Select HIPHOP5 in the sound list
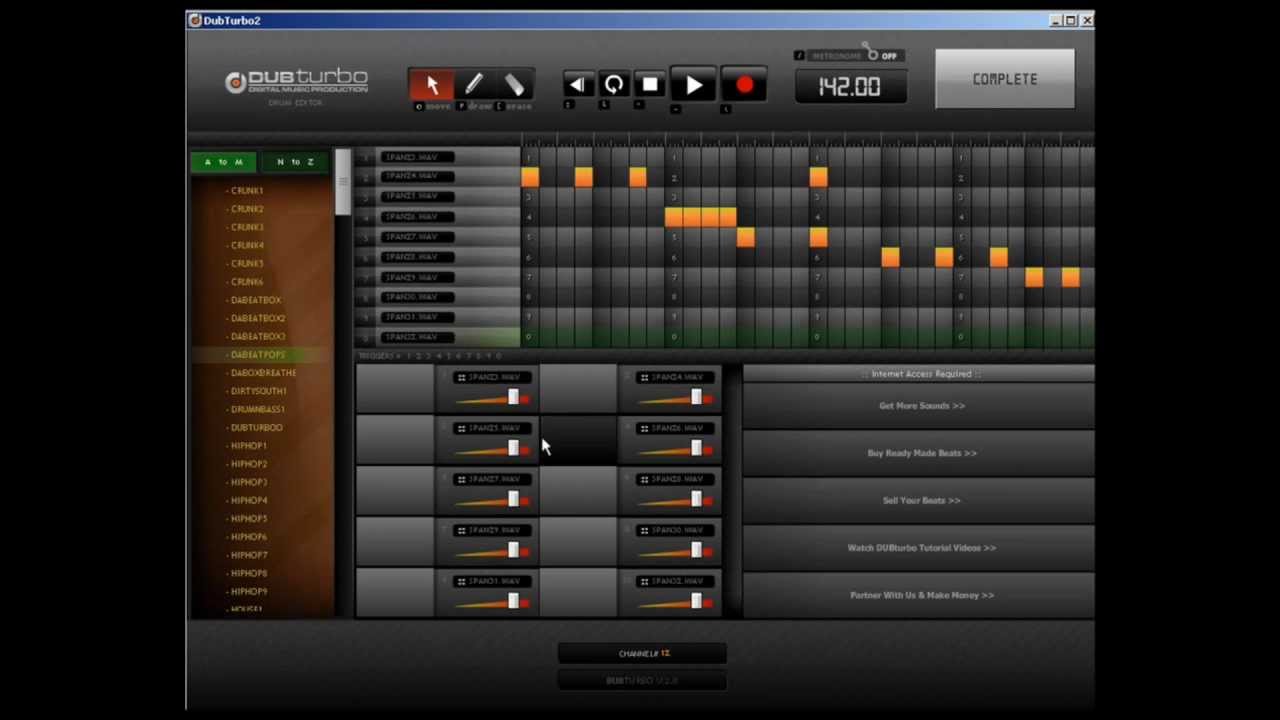1280x720 pixels. pos(248,518)
